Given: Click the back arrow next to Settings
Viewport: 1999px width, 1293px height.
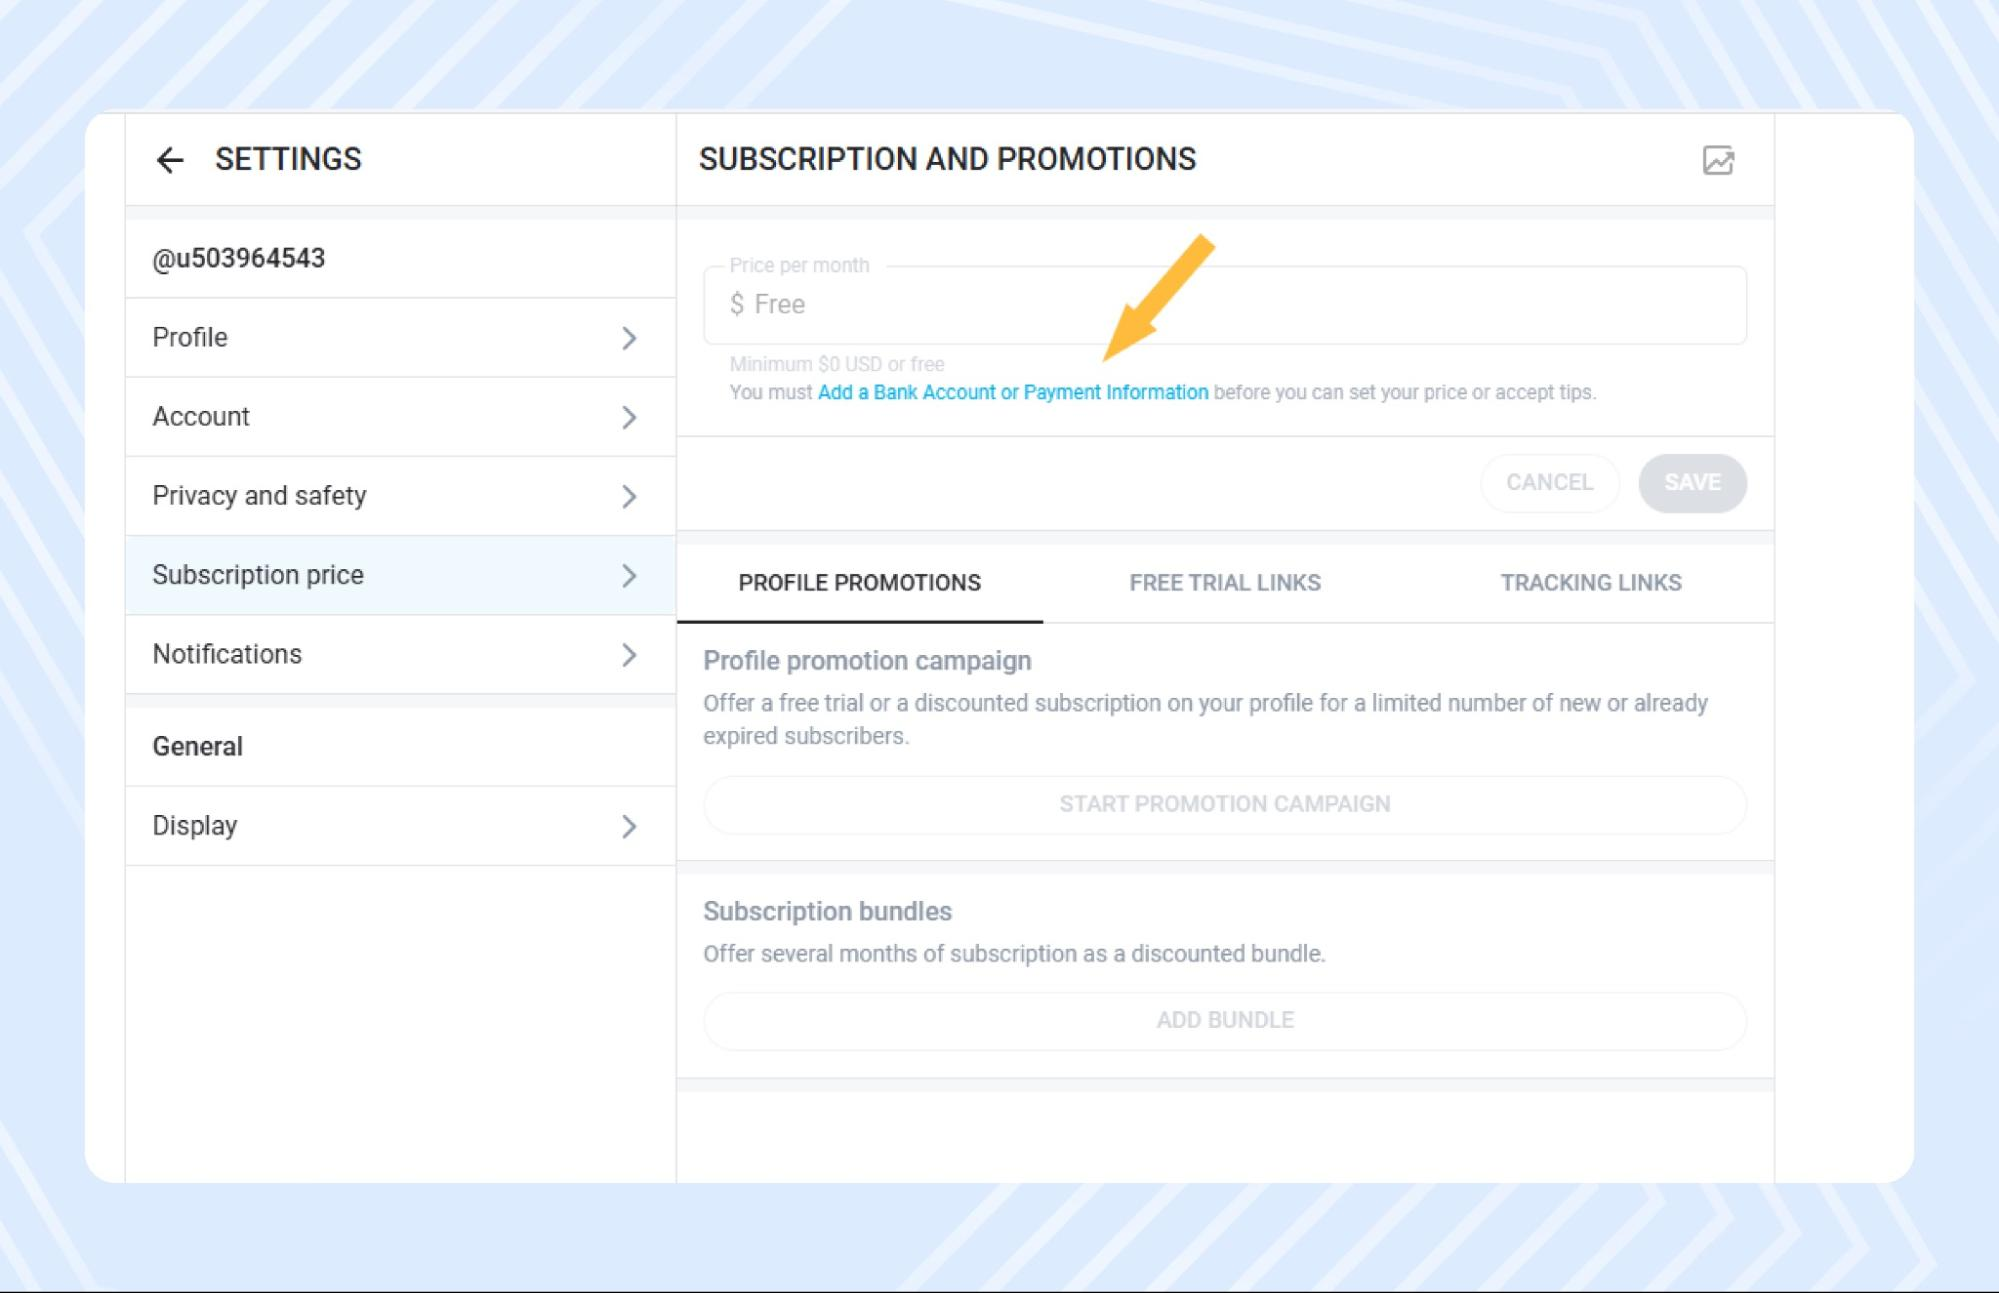Looking at the screenshot, I should (170, 160).
